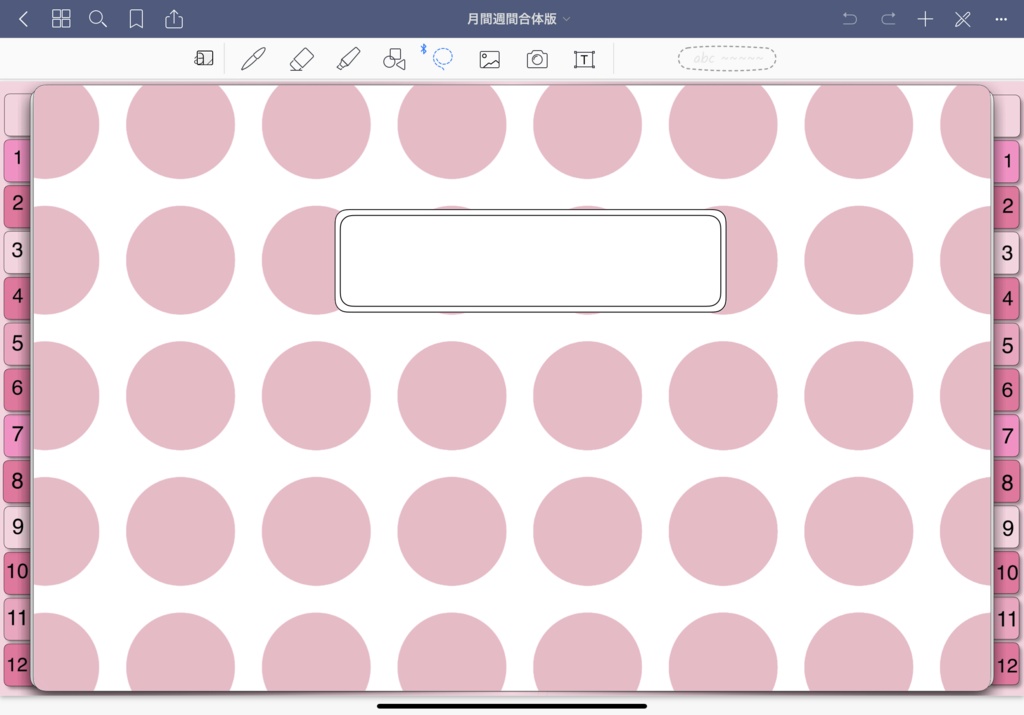
Task: Open right month tab 1
Action: [1007, 161]
